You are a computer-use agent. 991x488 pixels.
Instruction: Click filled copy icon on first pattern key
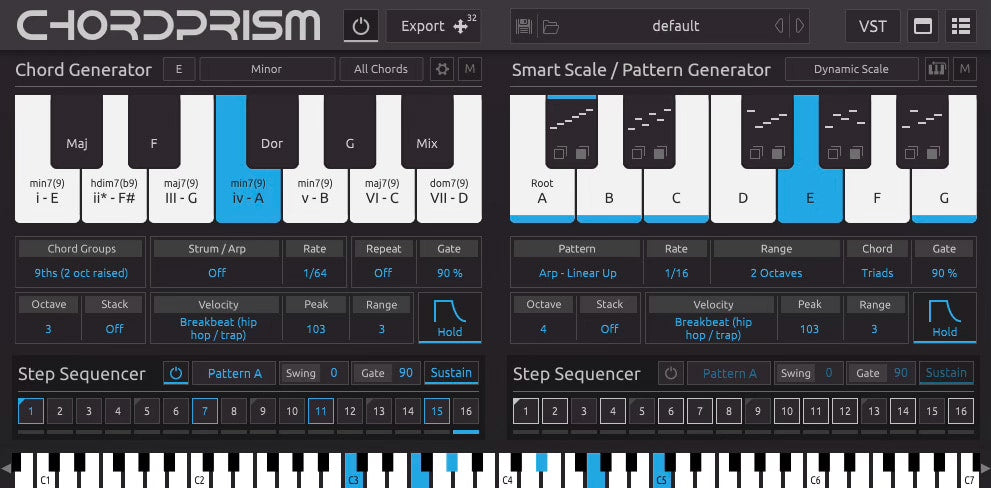click(x=583, y=153)
